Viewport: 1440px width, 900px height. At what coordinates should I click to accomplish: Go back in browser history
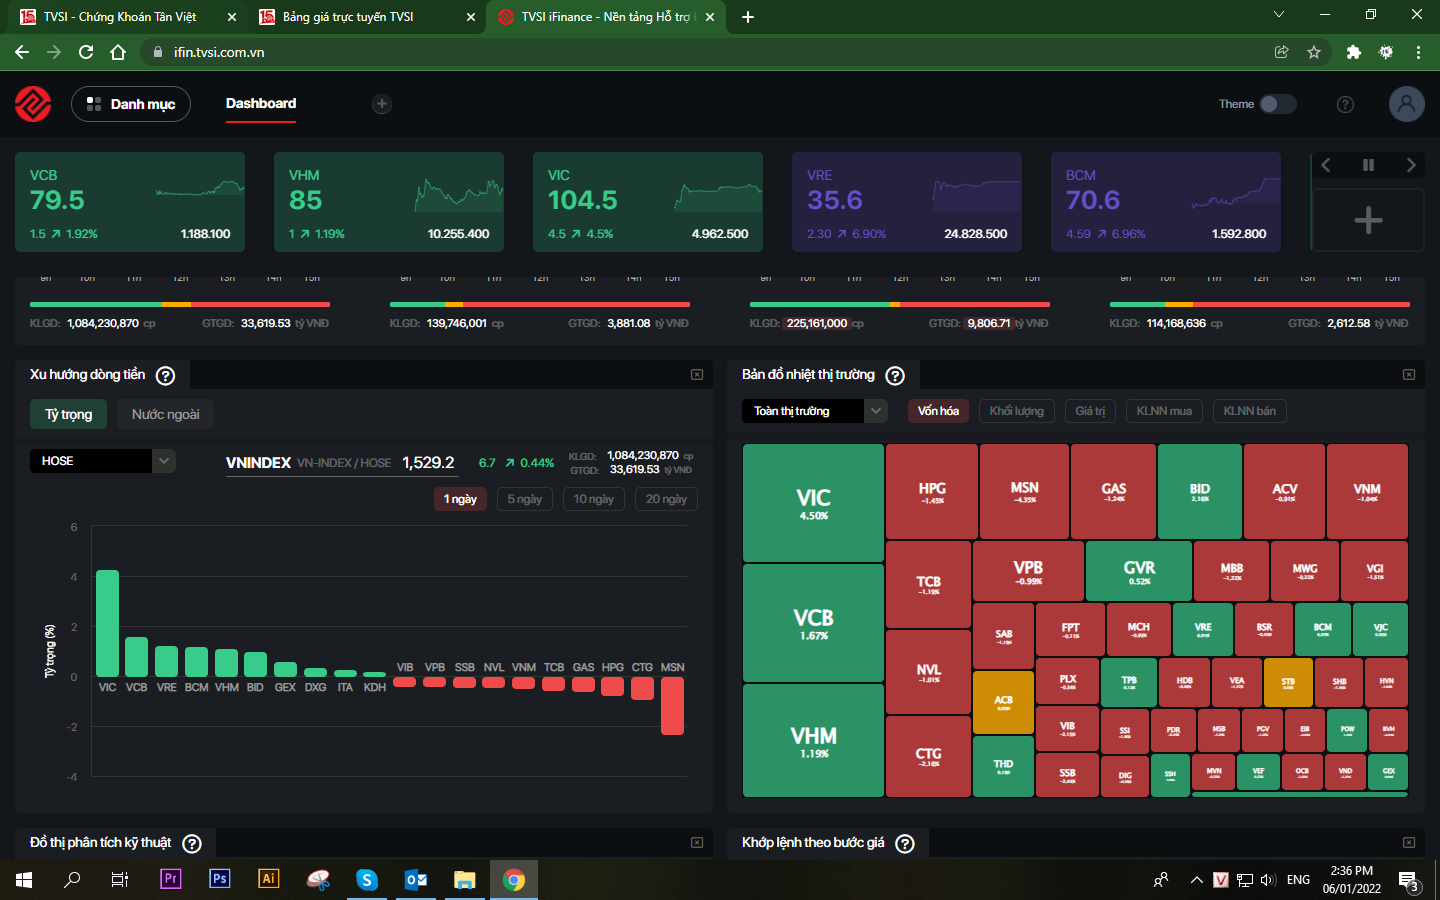pos(22,52)
